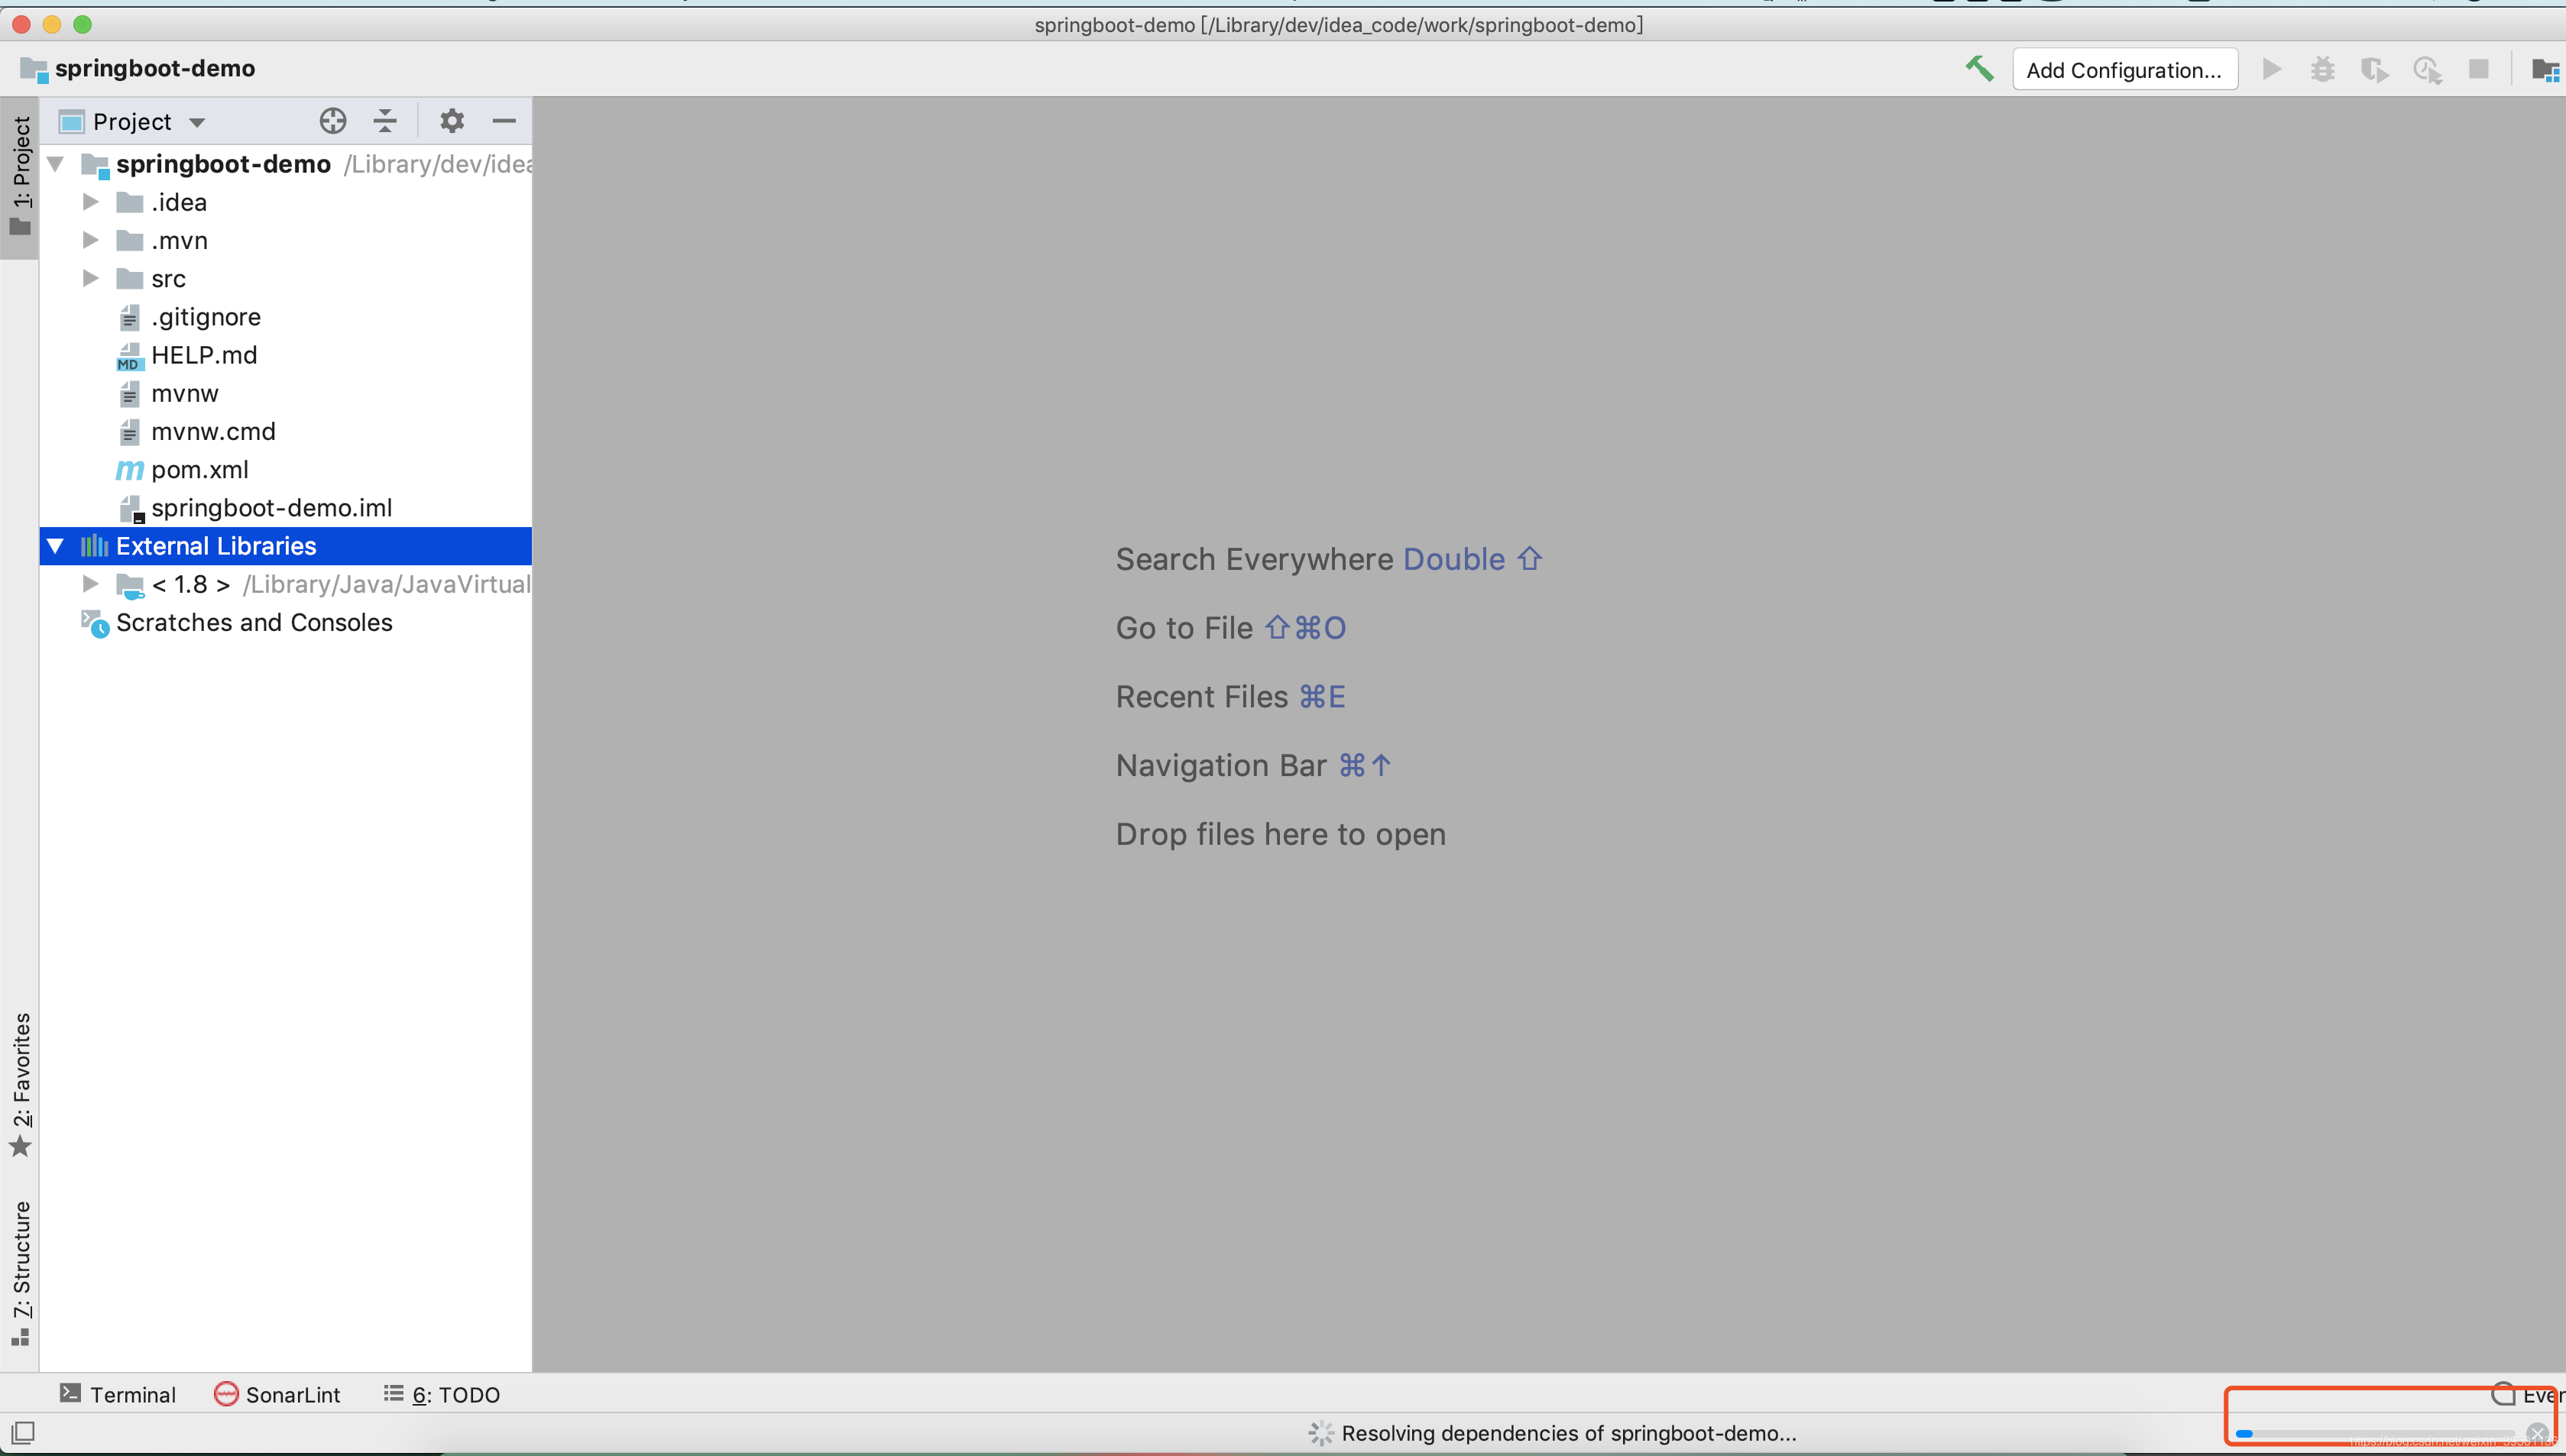The height and width of the screenshot is (1456, 2566).
Task: Open the Event Log tab at bottom right
Action: point(2528,1394)
